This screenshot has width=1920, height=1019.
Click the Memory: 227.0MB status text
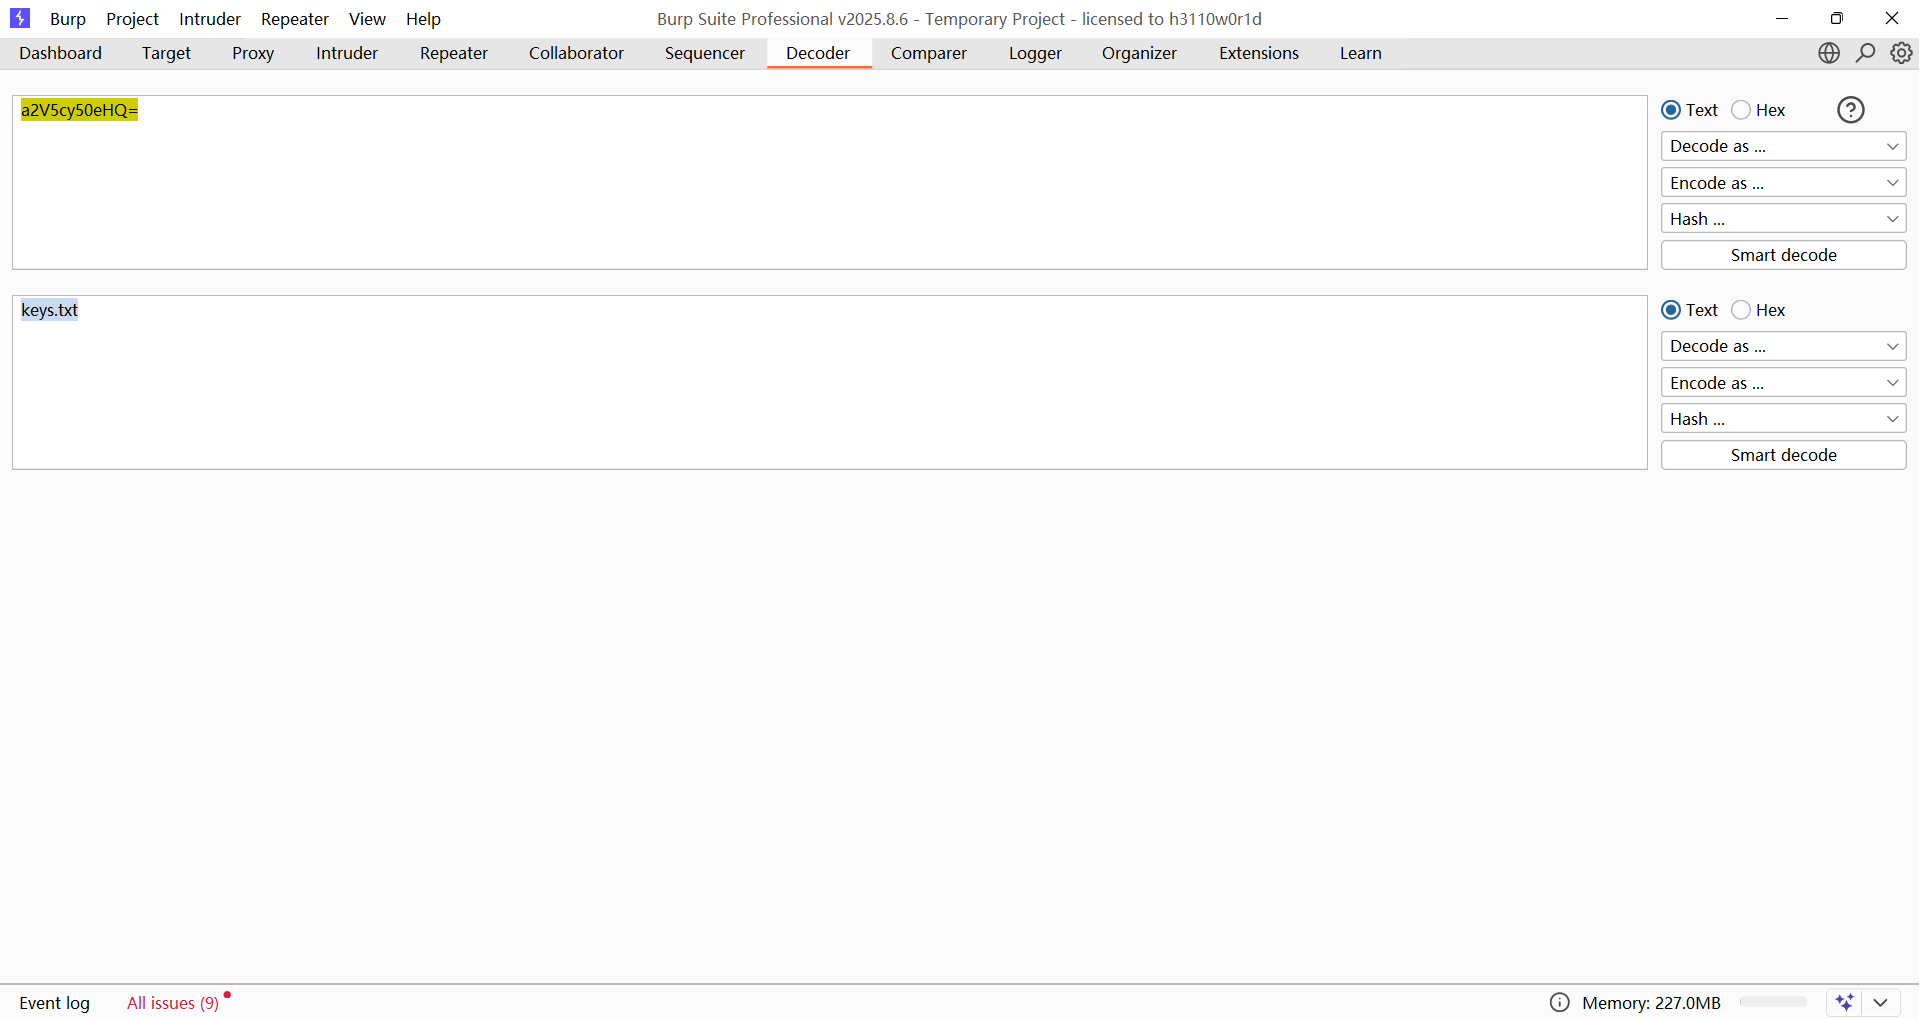1652,1003
